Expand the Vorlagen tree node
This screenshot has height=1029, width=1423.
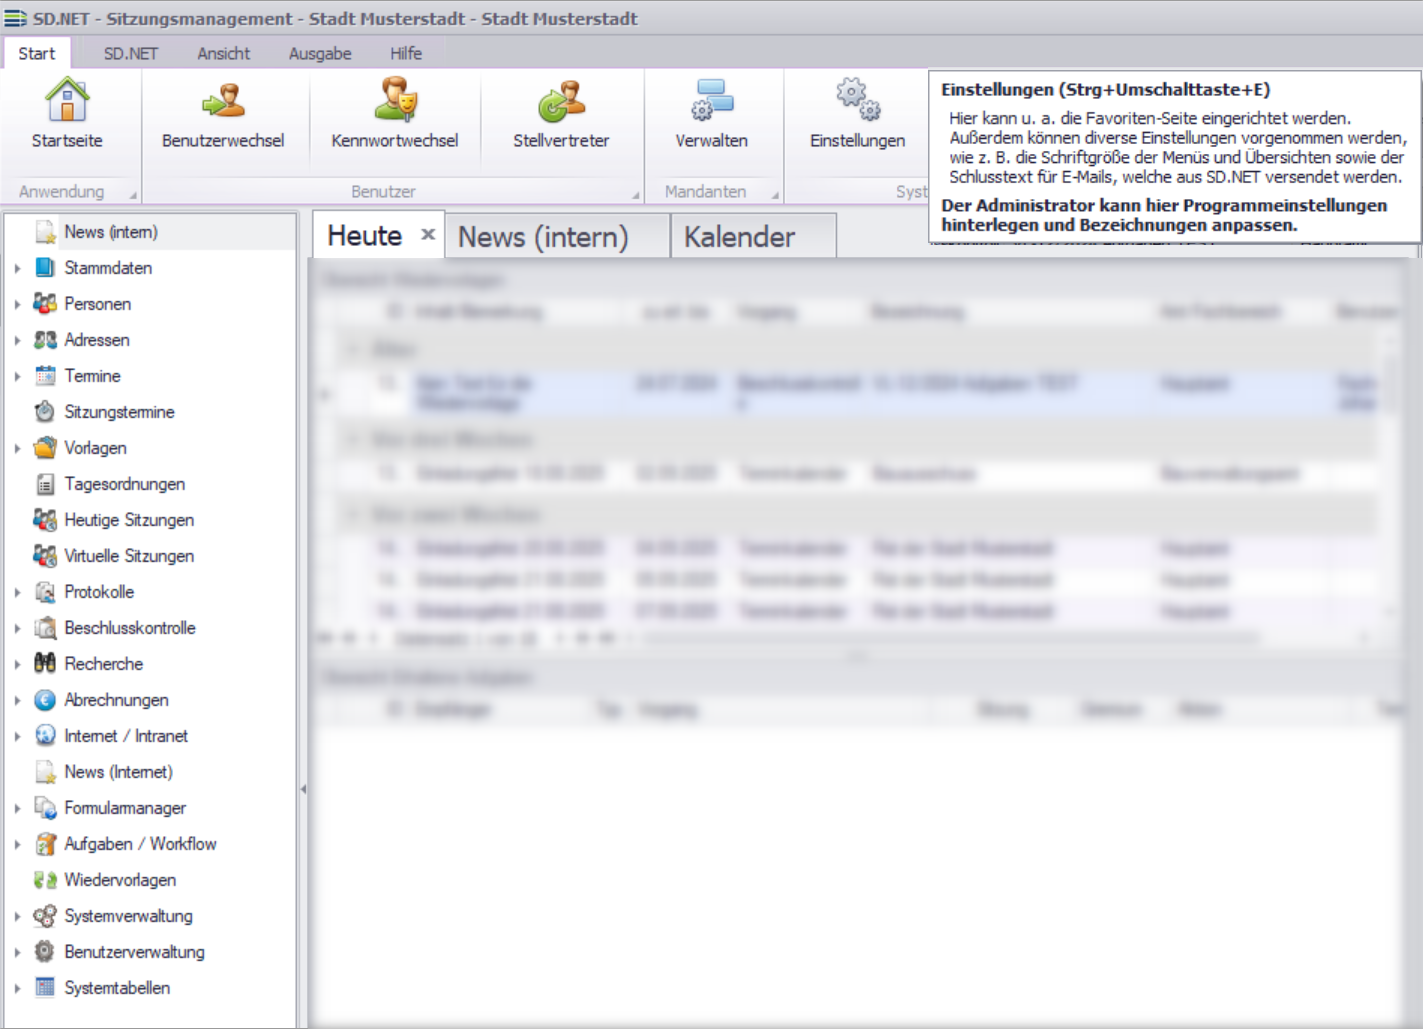[17, 448]
